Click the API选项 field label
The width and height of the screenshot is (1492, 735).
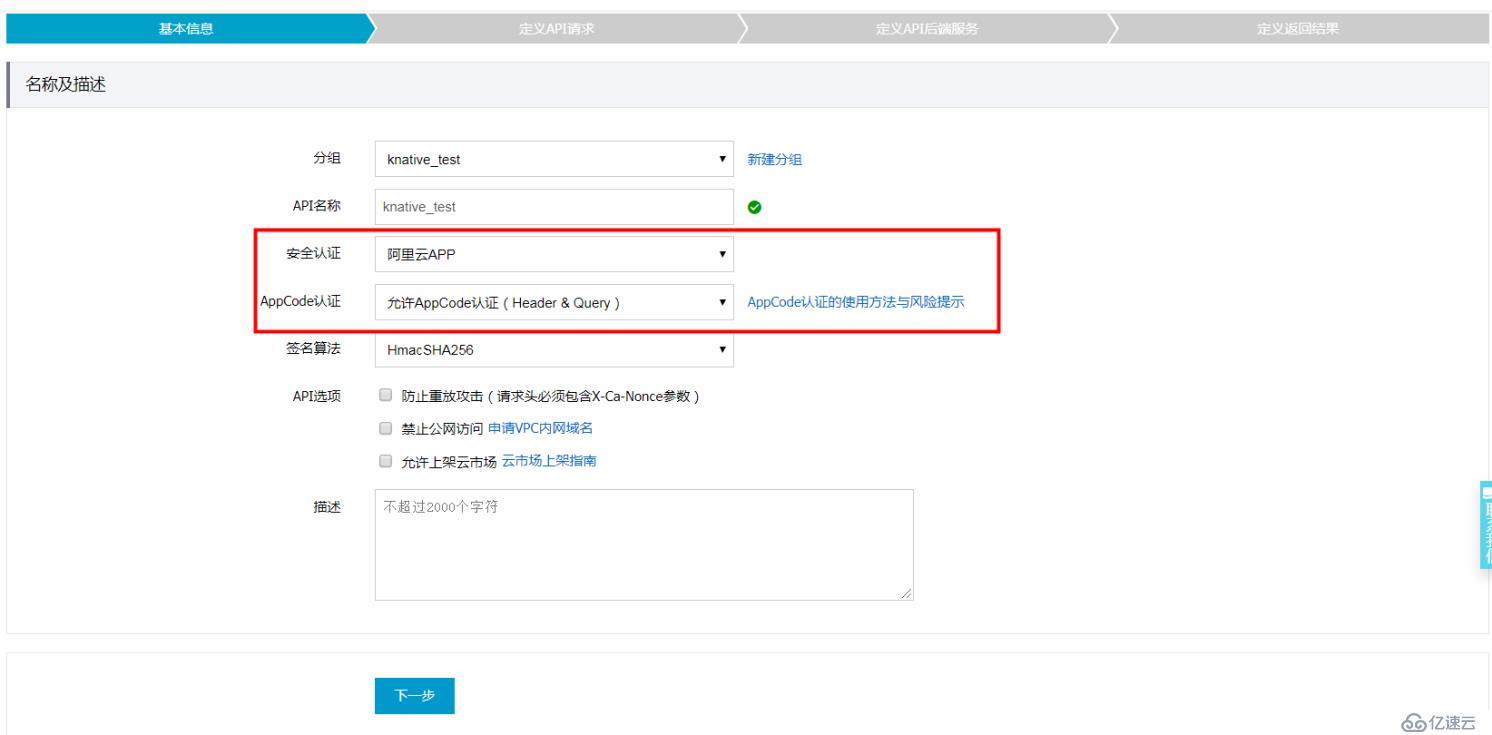[x=316, y=397]
